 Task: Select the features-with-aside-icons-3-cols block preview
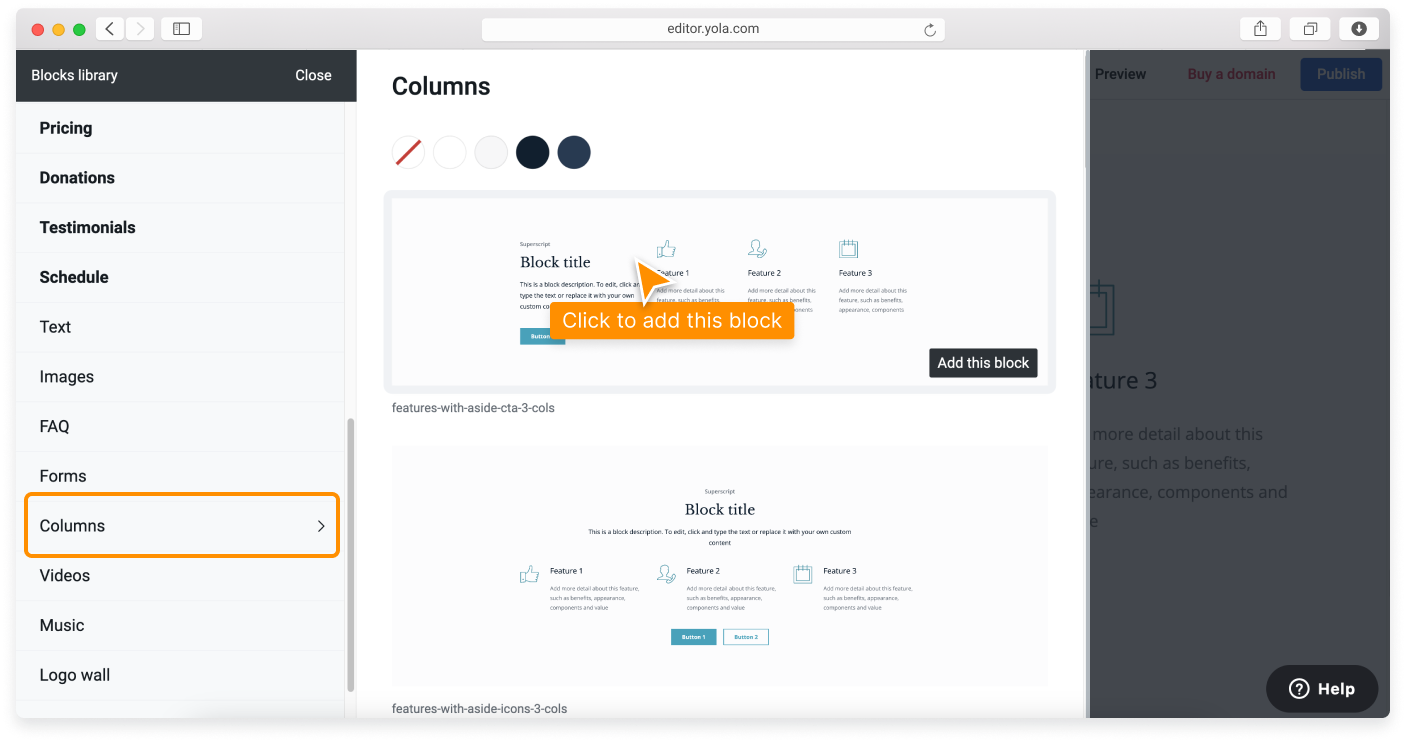point(720,565)
